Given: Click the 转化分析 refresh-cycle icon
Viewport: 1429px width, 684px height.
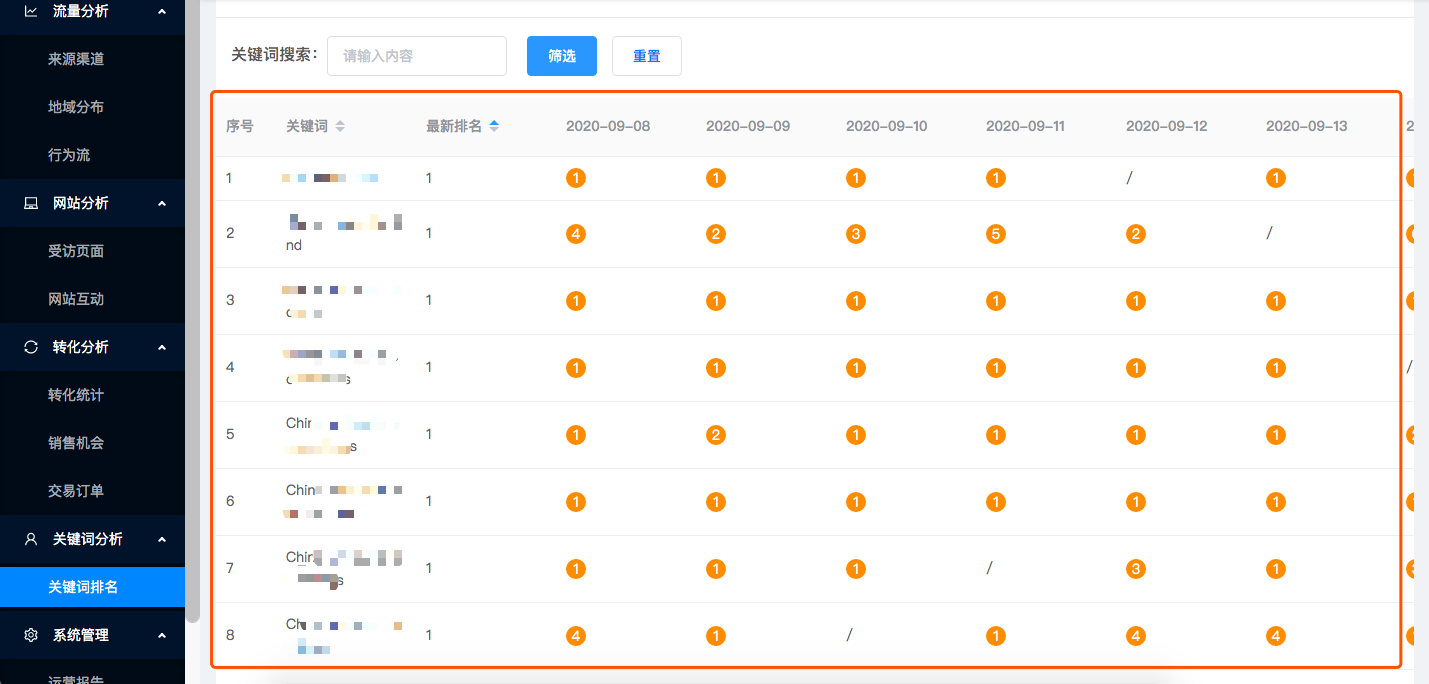Looking at the screenshot, I should [31, 347].
